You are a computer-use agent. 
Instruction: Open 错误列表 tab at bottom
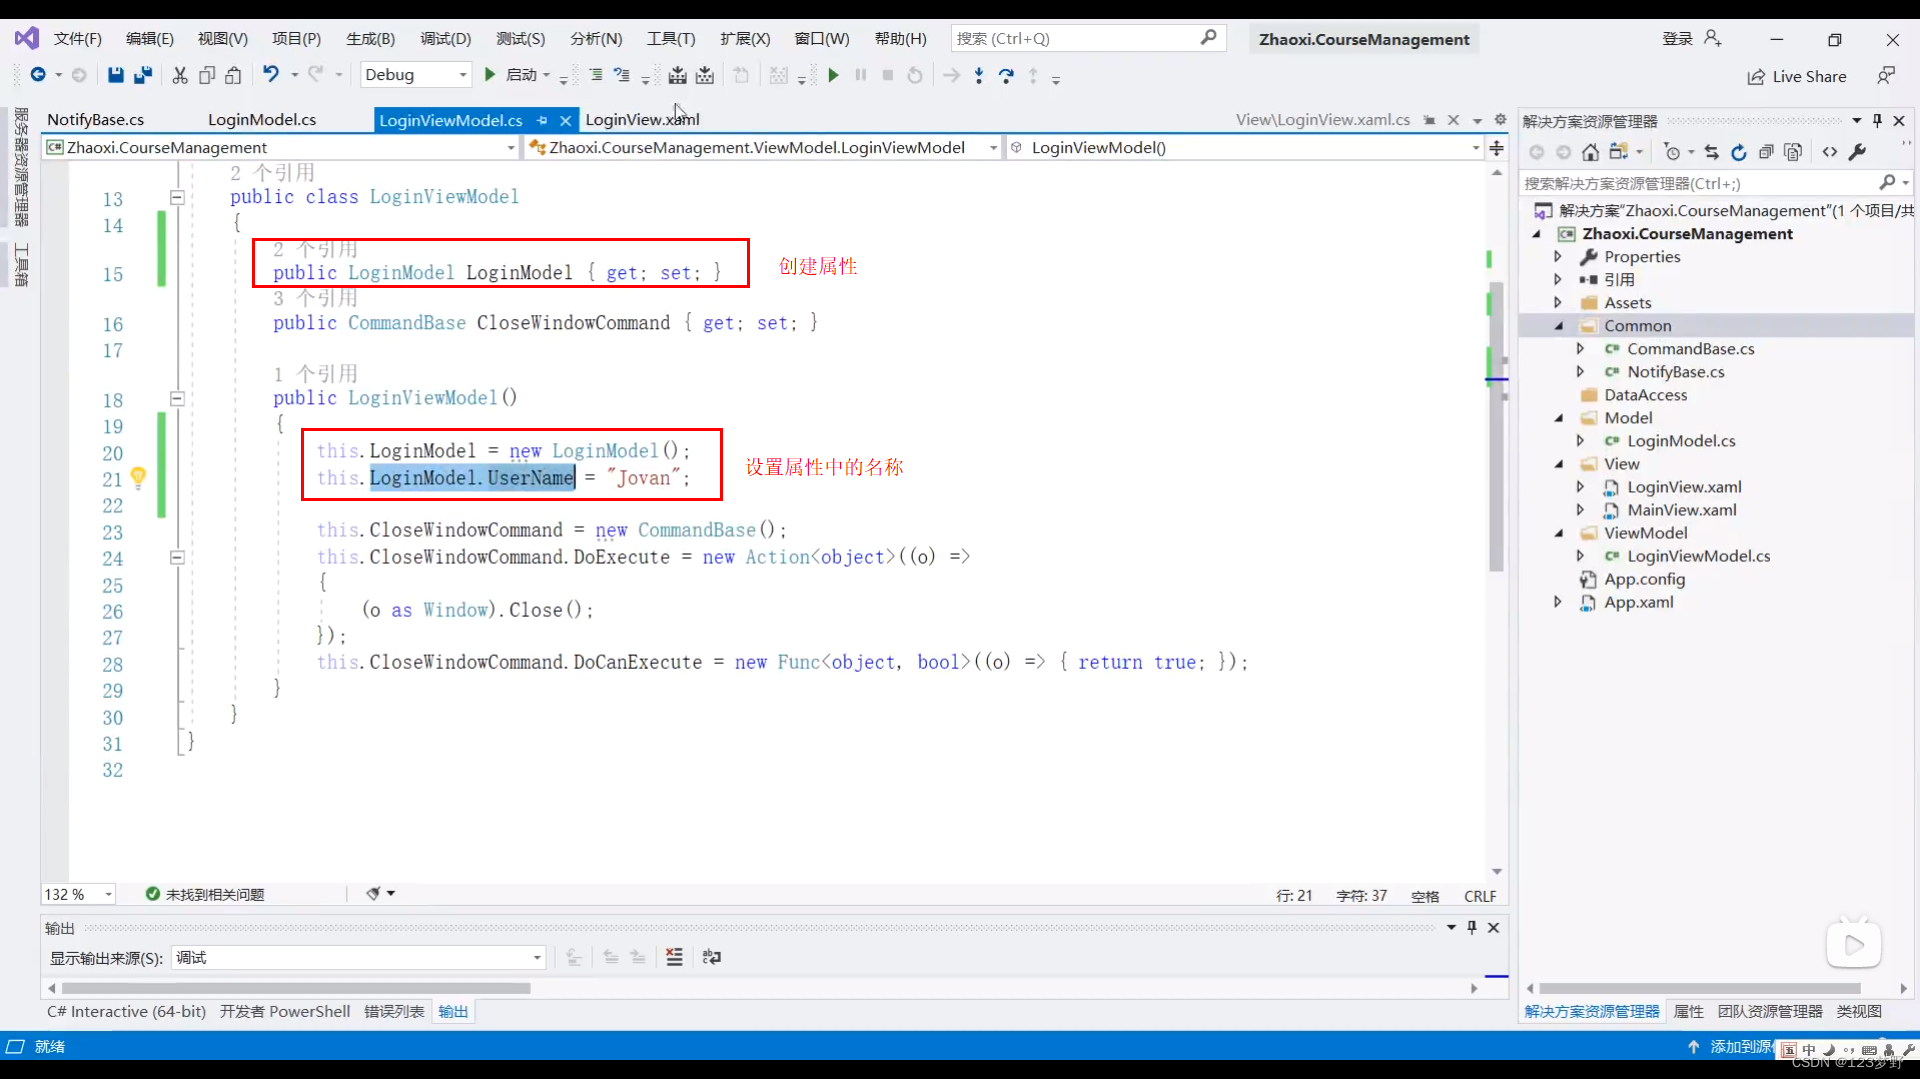tap(394, 1011)
